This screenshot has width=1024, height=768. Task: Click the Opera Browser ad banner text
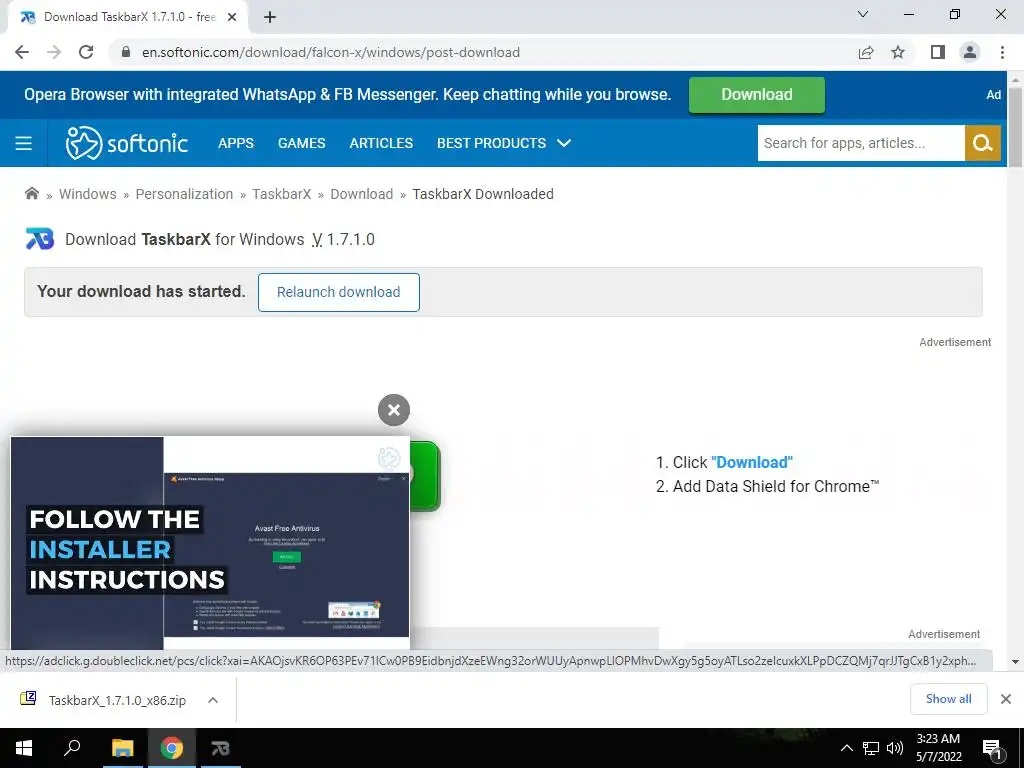point(347,95)
